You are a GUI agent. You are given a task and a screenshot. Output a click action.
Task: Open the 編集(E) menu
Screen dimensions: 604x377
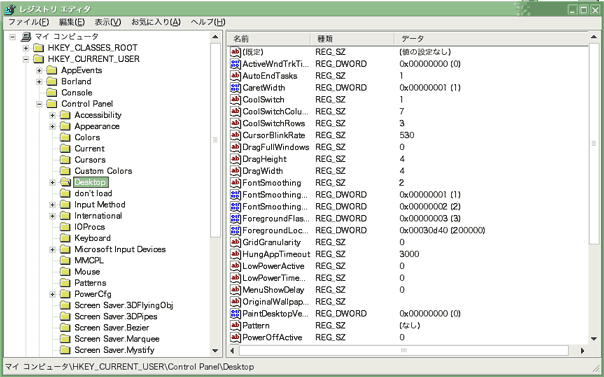coord(72,22)
